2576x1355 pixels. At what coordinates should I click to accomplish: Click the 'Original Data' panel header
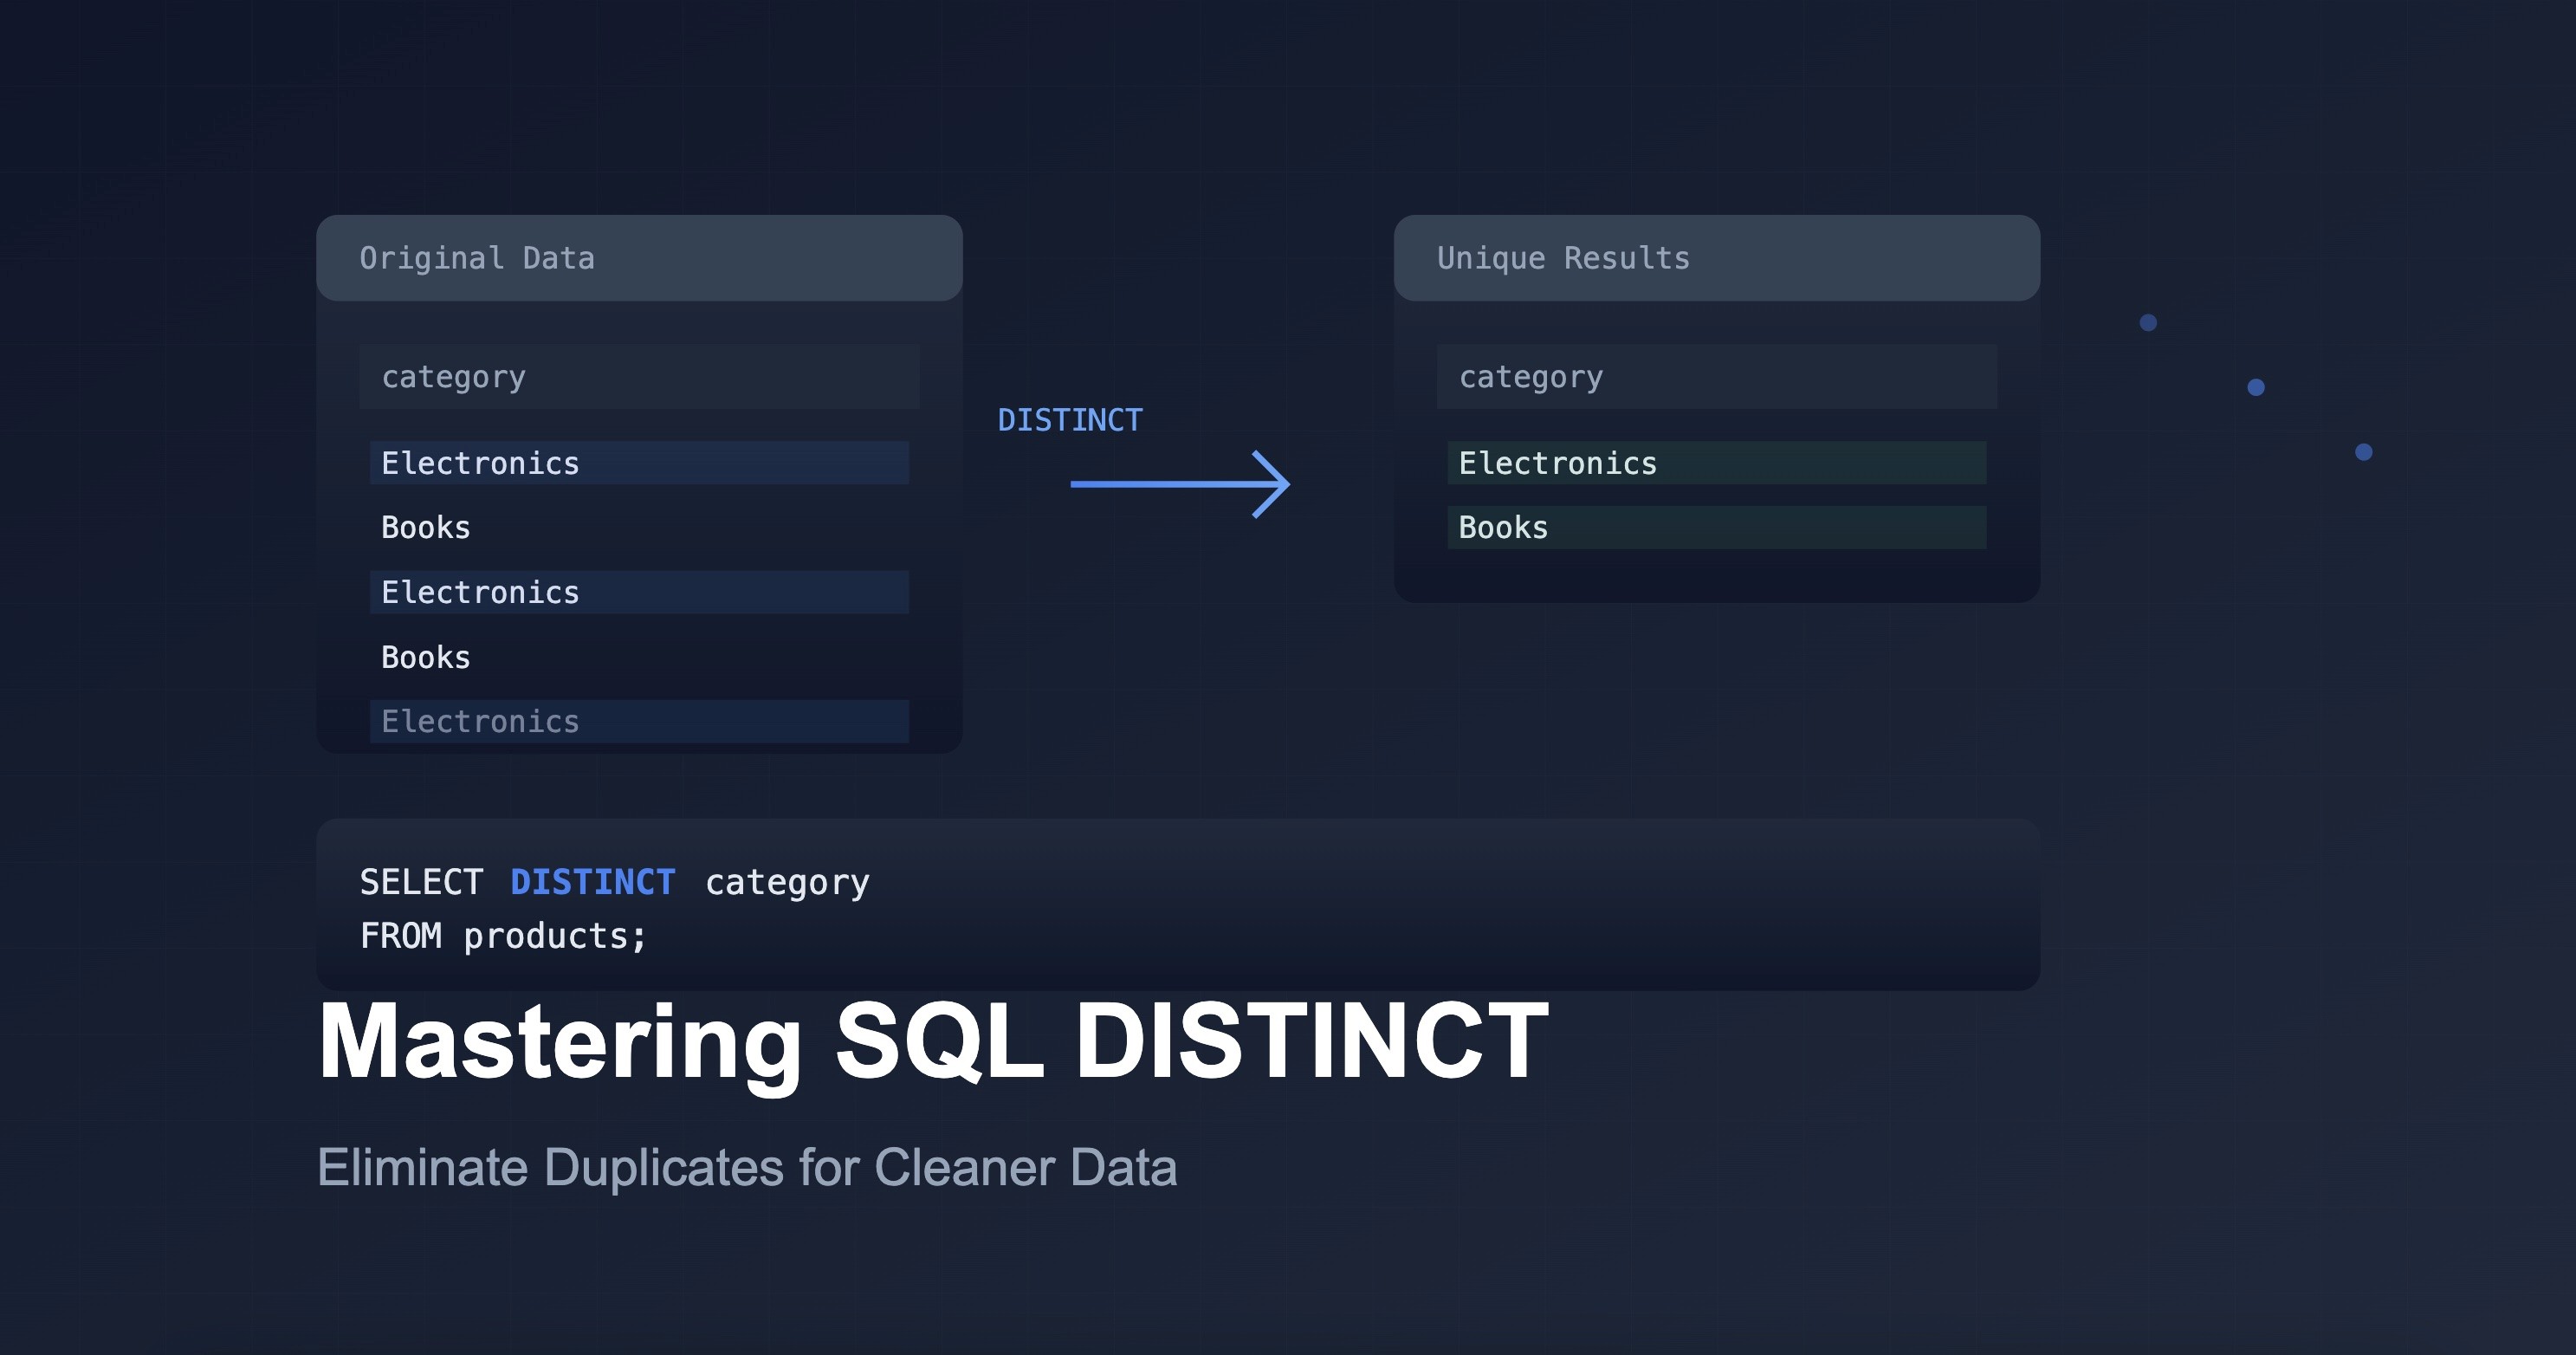pos(639,258)
